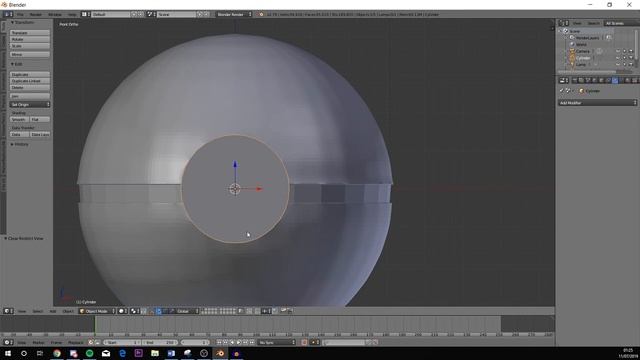Click the green current frame marker in timeline
640x360 pixels.
pos(95,326)
